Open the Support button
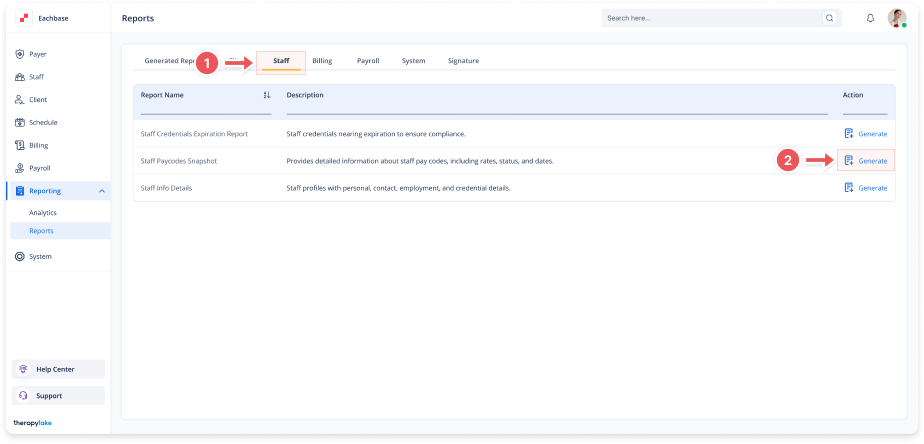This screenshot has height=444, width=924. coord(58,396)
